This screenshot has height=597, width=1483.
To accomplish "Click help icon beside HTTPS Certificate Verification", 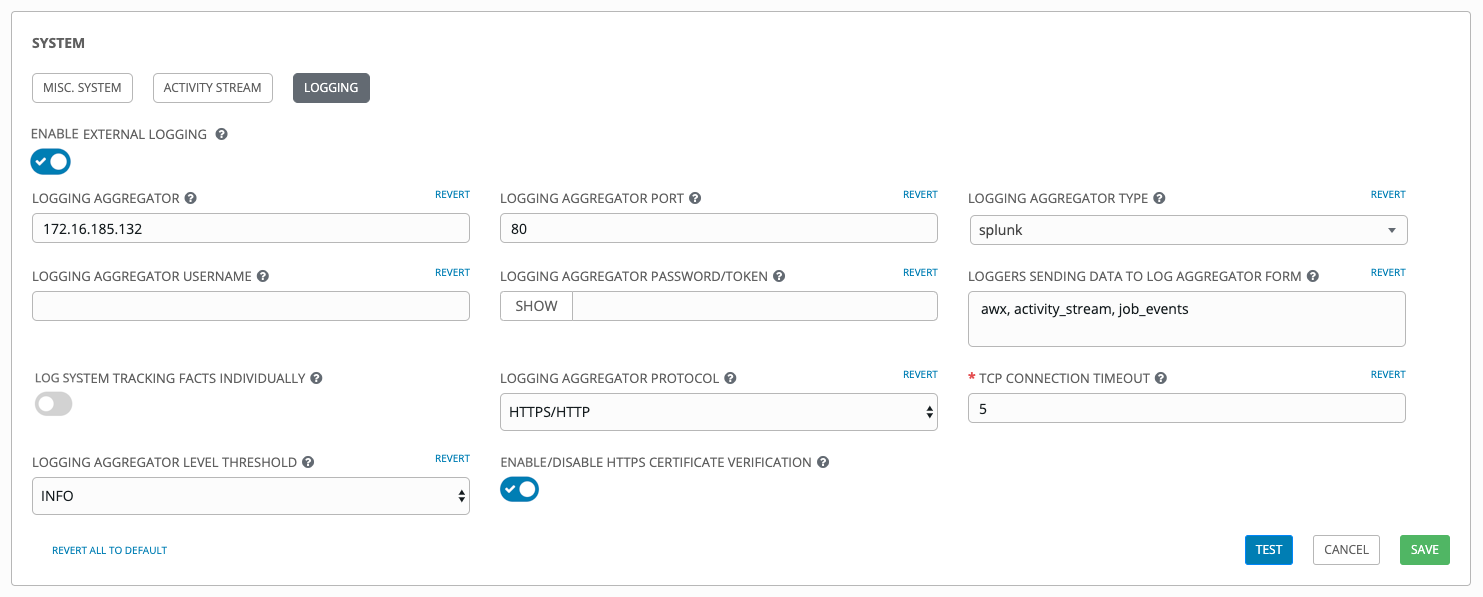I will 823,462.
